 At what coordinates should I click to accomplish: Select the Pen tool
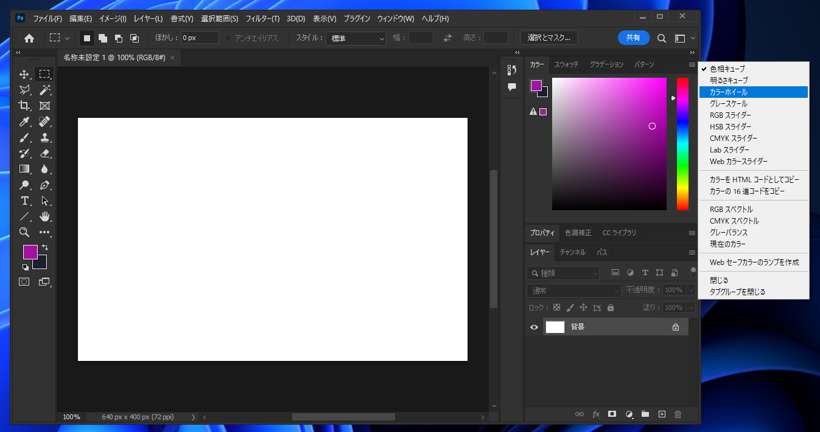[x=44, y=185]
